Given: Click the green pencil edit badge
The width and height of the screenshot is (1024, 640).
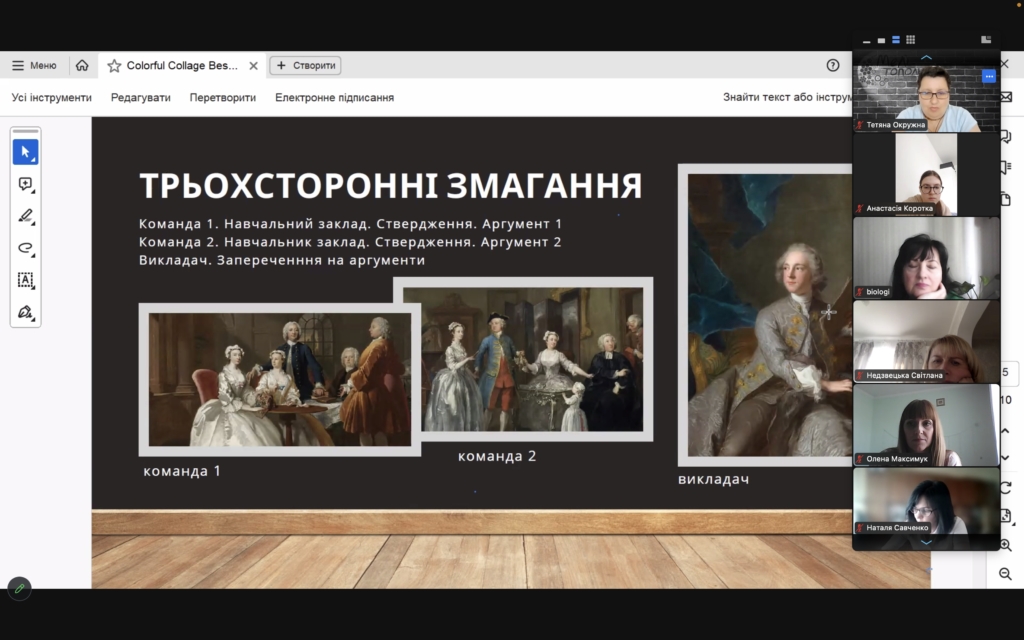Looking at the screenshot, I should tap(20, 588).
